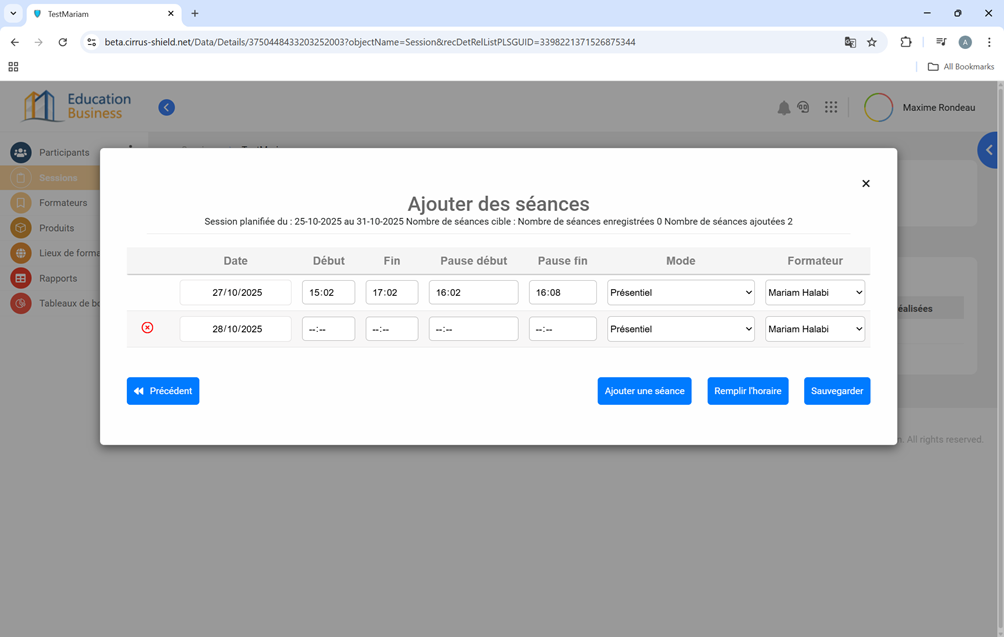Reload the page in browser
The width and height of the screenshot is (1004, 637).
[63, 42]
